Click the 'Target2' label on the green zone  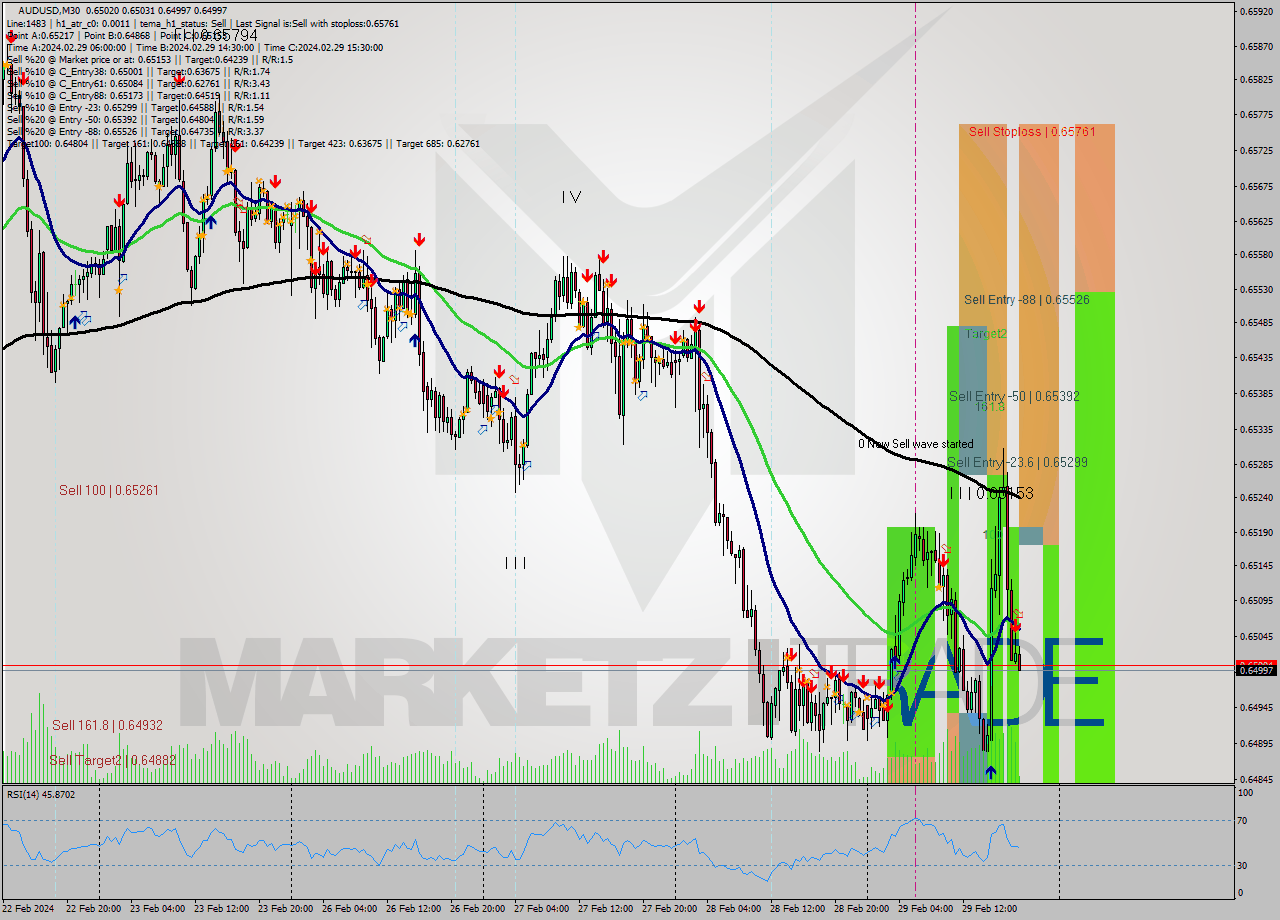tap(986, 334)
